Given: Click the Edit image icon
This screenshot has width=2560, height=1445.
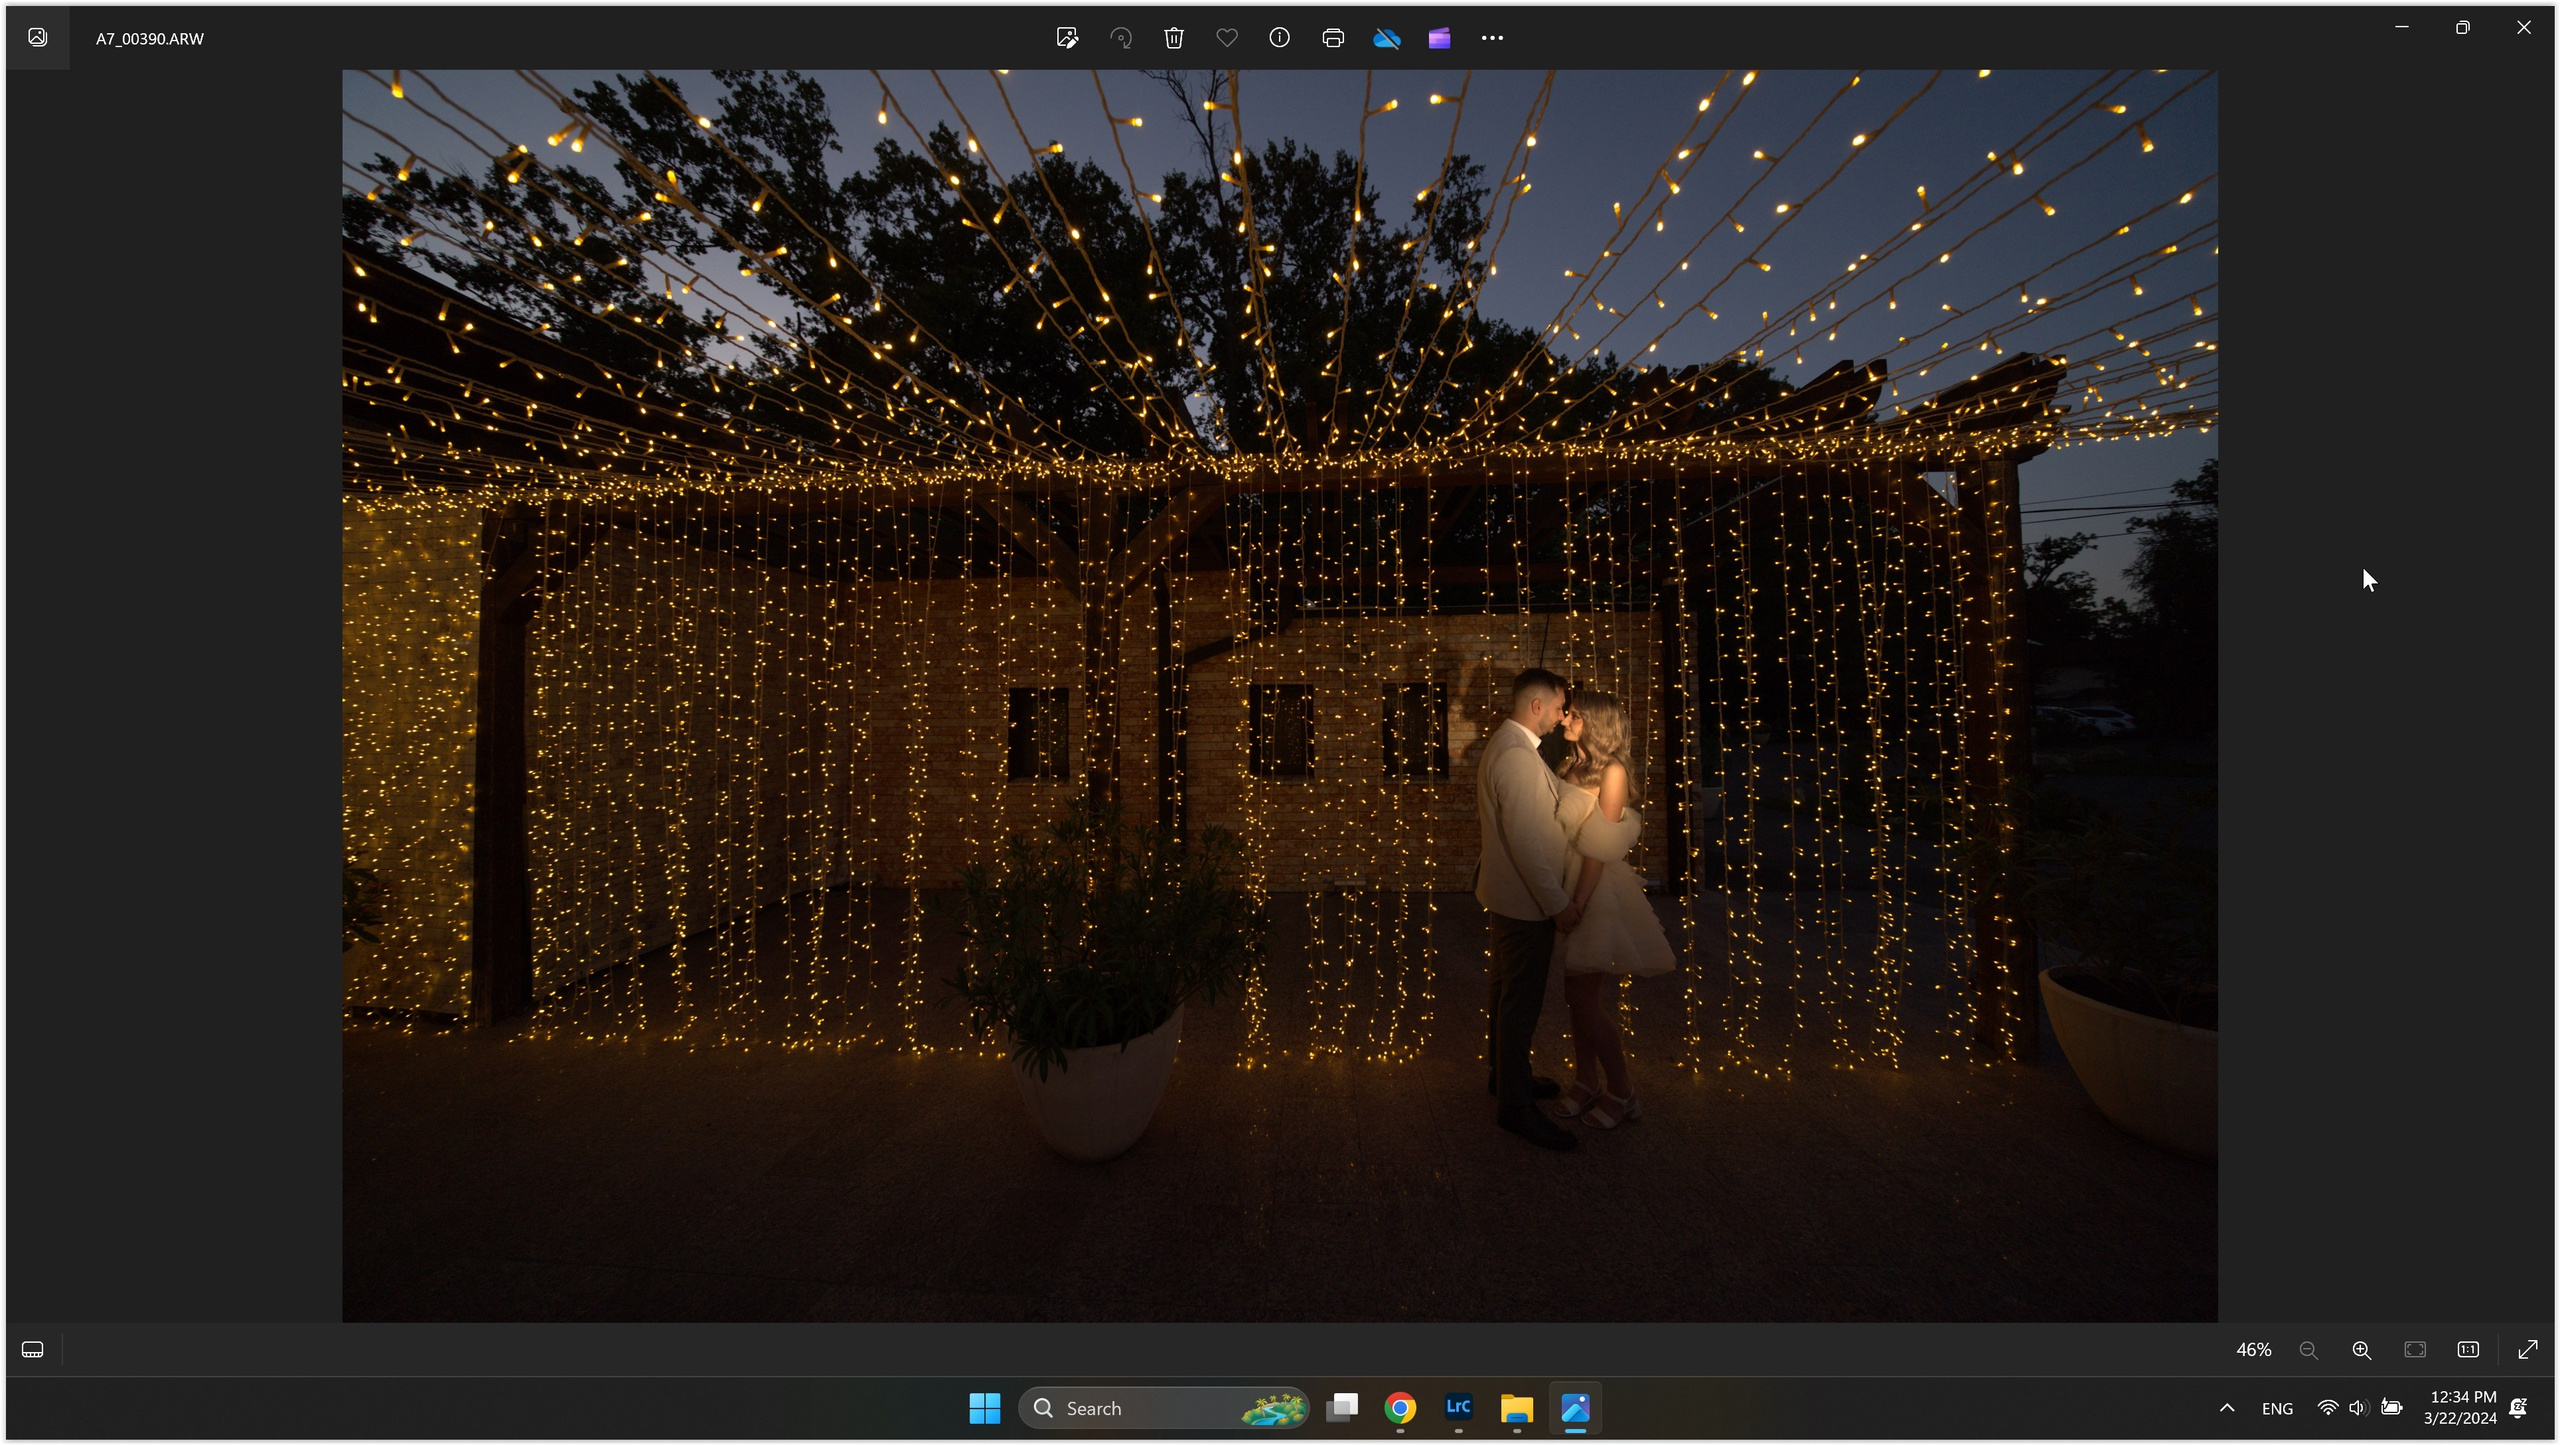Looking at the screenshot, I should [x=1067, y=38].
